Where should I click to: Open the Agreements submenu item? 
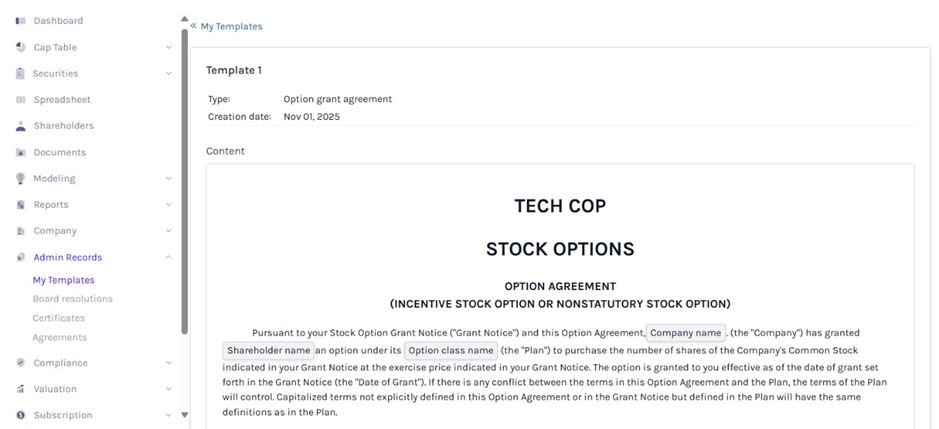coord(60,337)
